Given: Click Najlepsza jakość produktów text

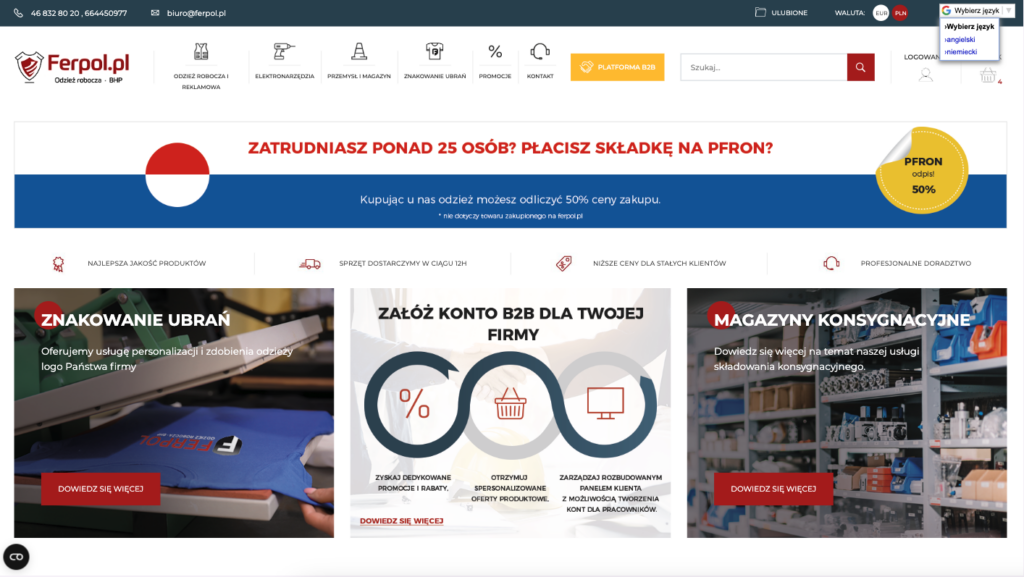Looking at the screenshot, I should [146, 264].
